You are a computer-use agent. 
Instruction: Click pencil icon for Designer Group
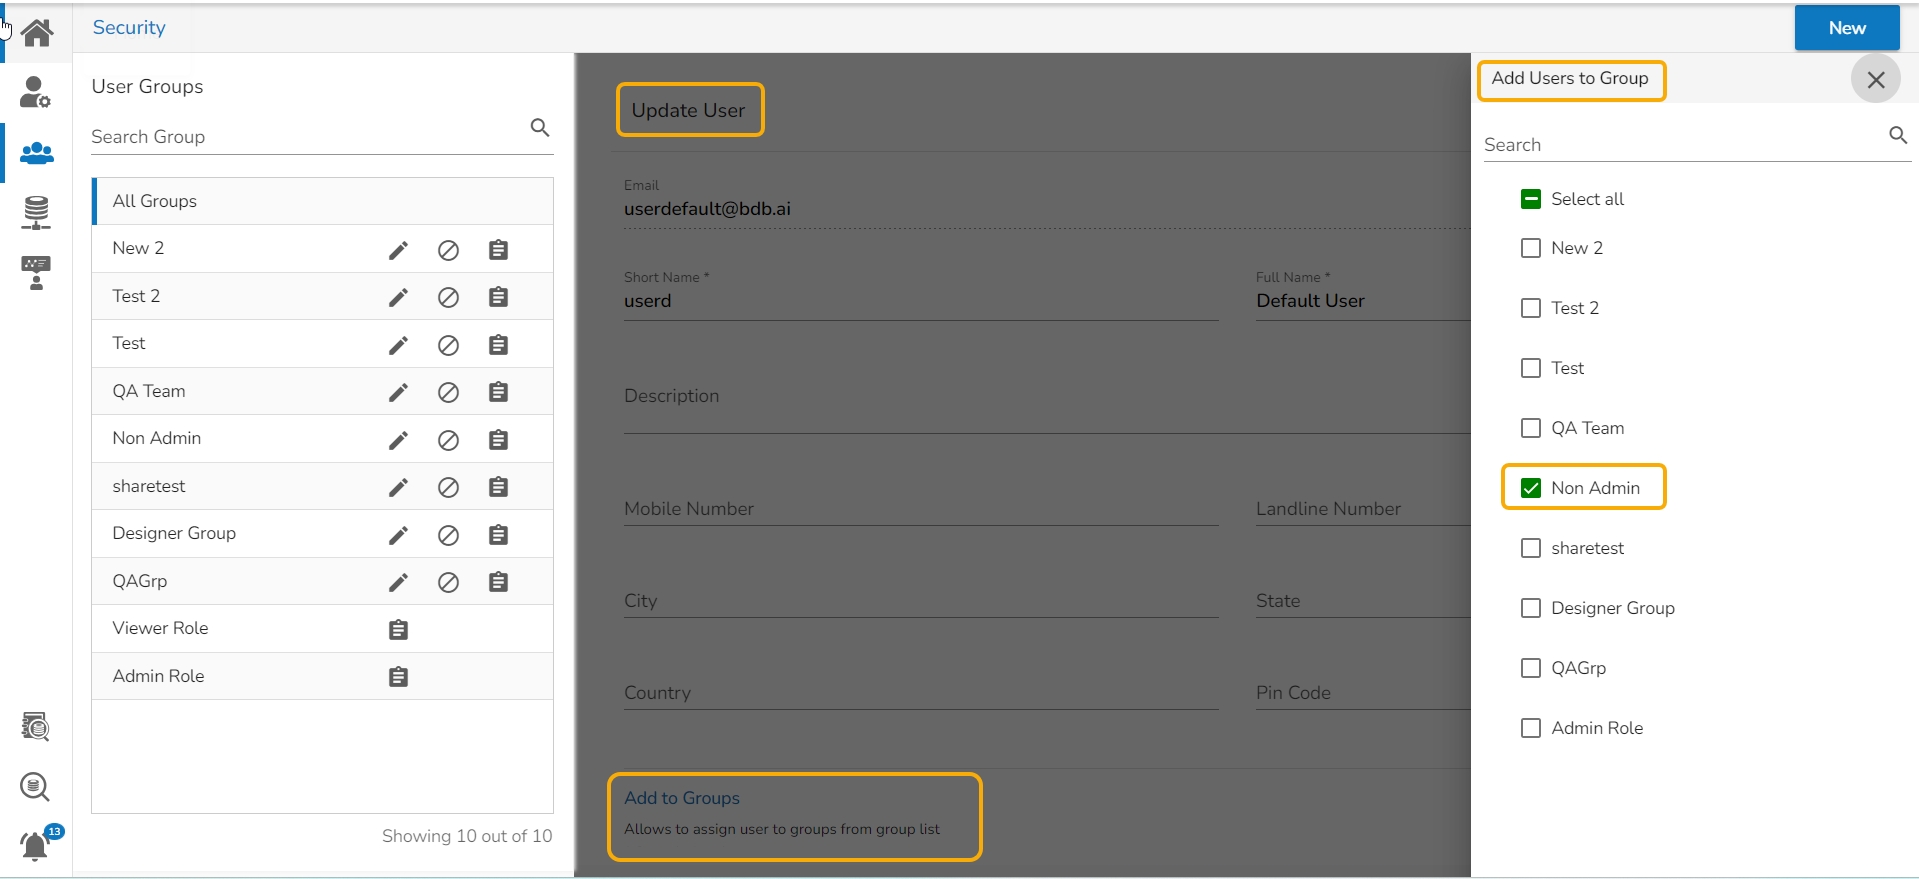(x=398, y=535)
